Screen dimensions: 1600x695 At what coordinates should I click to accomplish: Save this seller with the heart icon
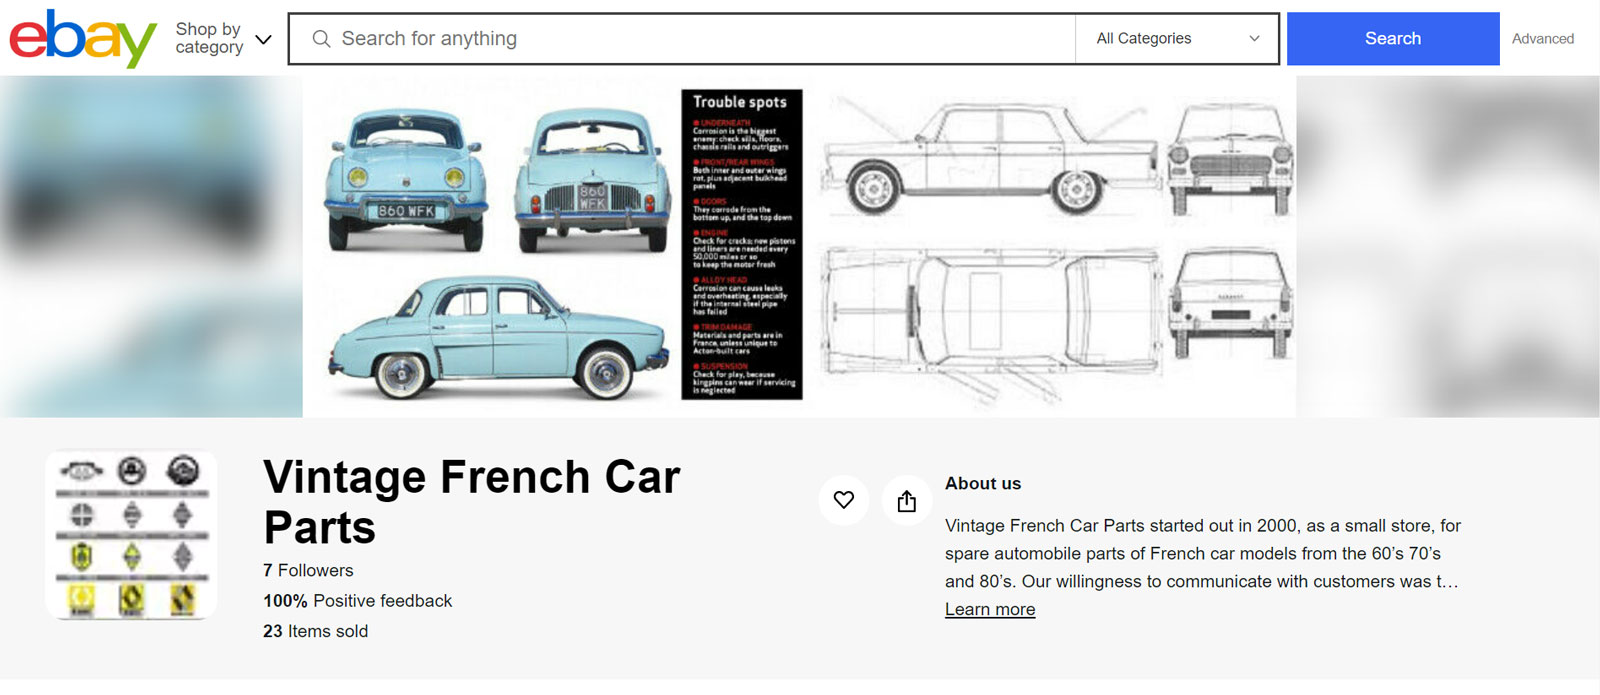coord(843,500)
